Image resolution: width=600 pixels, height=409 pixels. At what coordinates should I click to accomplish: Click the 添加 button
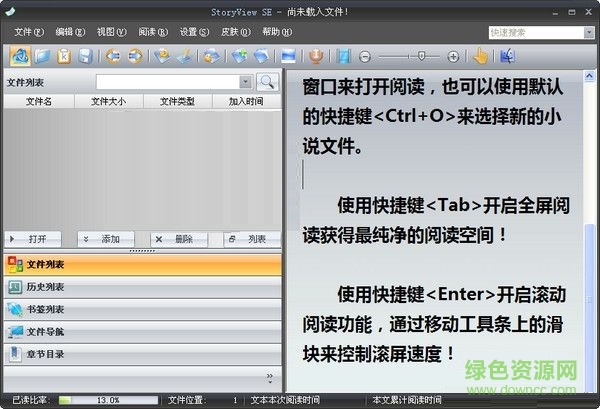(109, 239)
